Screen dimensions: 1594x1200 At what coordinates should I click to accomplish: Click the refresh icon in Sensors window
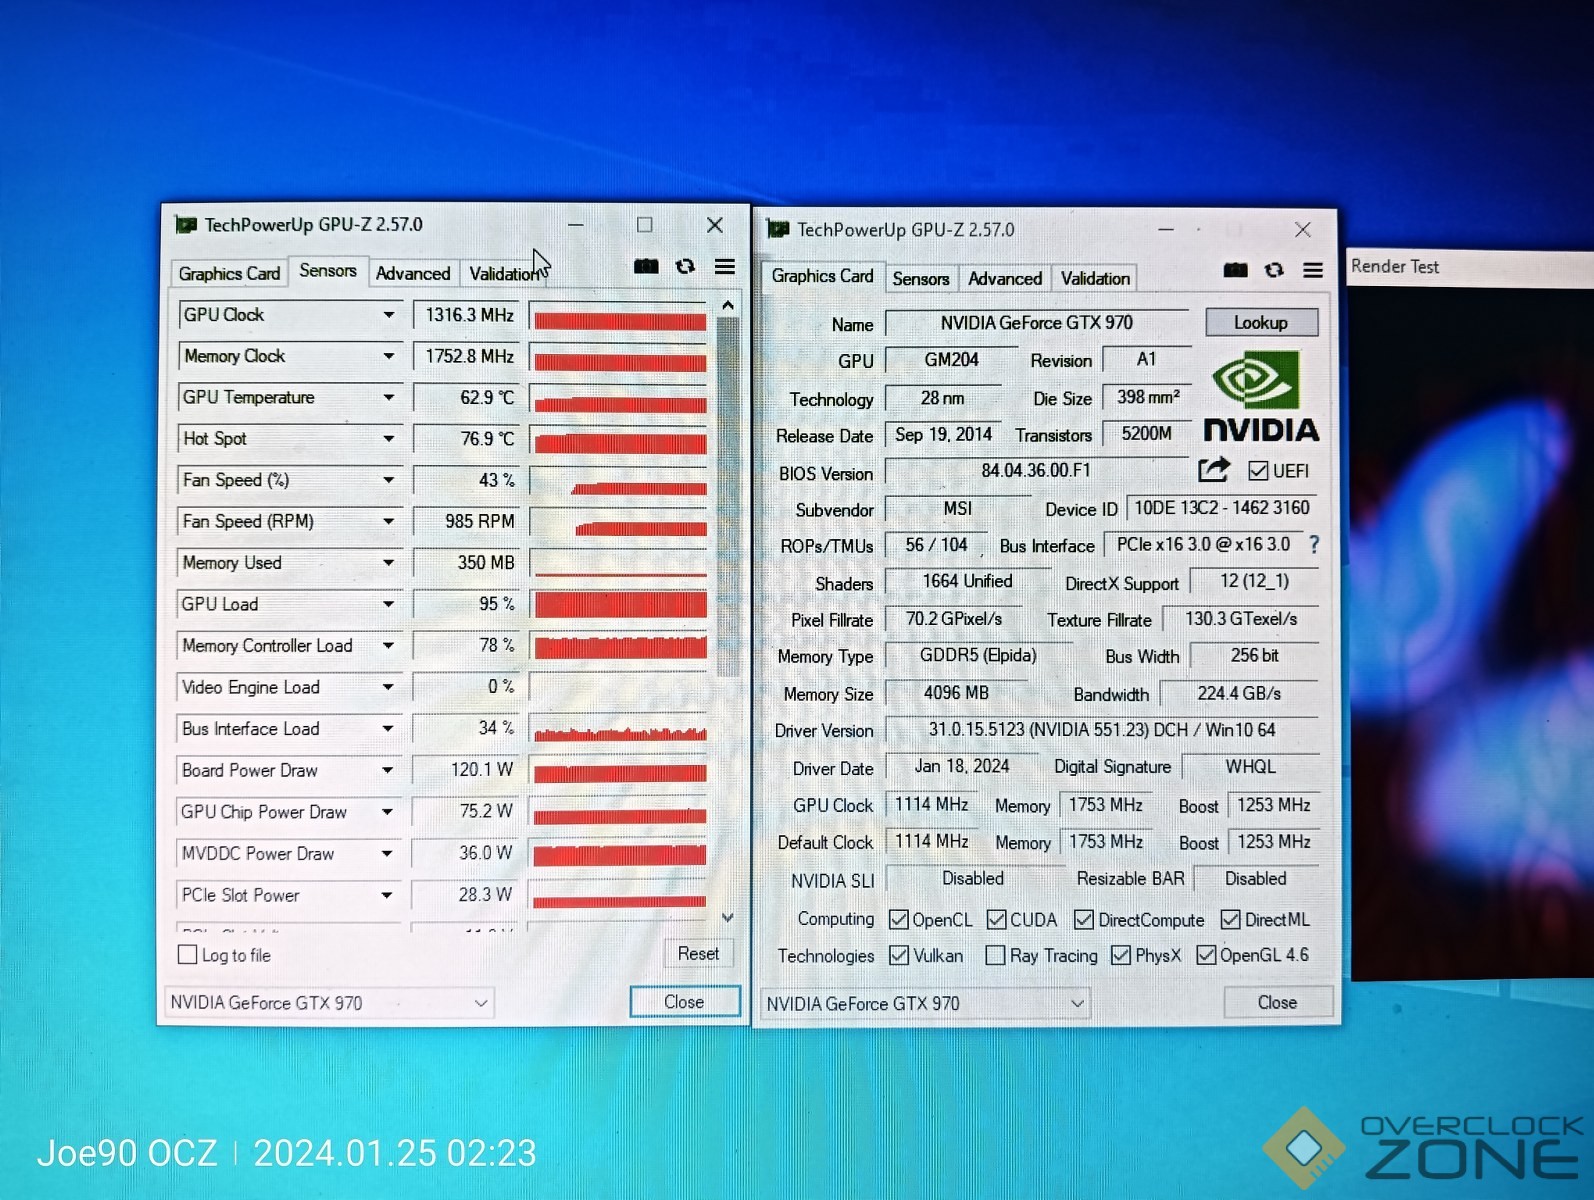[685, 266]
